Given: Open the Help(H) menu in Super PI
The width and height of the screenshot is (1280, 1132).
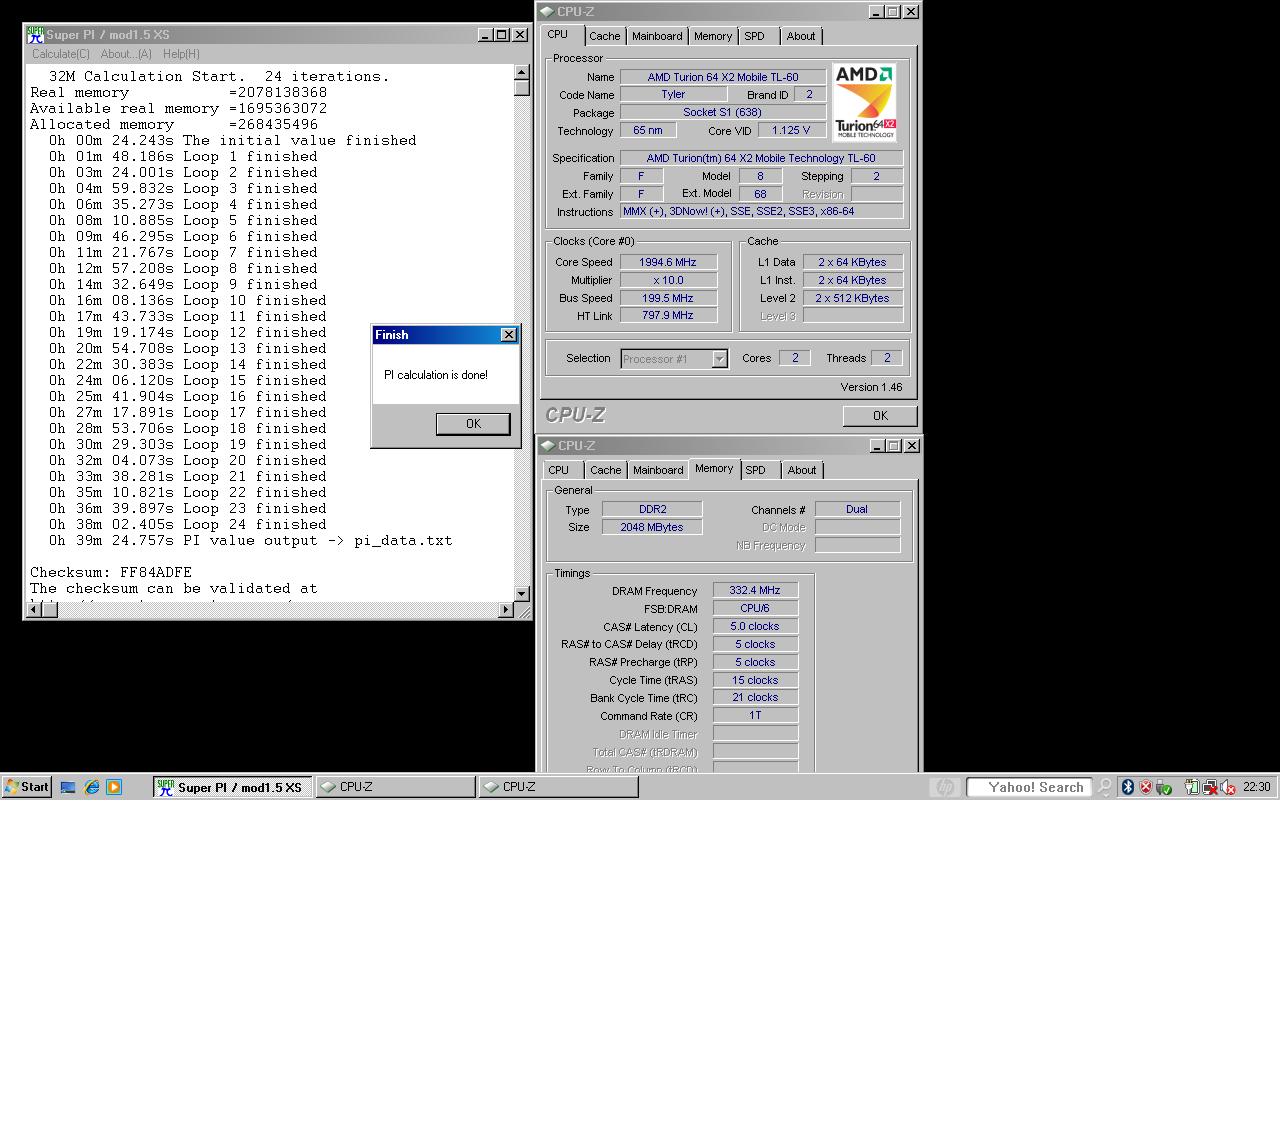Looking at the screenshot, I should pyautogui.click(x=181, y=54).
